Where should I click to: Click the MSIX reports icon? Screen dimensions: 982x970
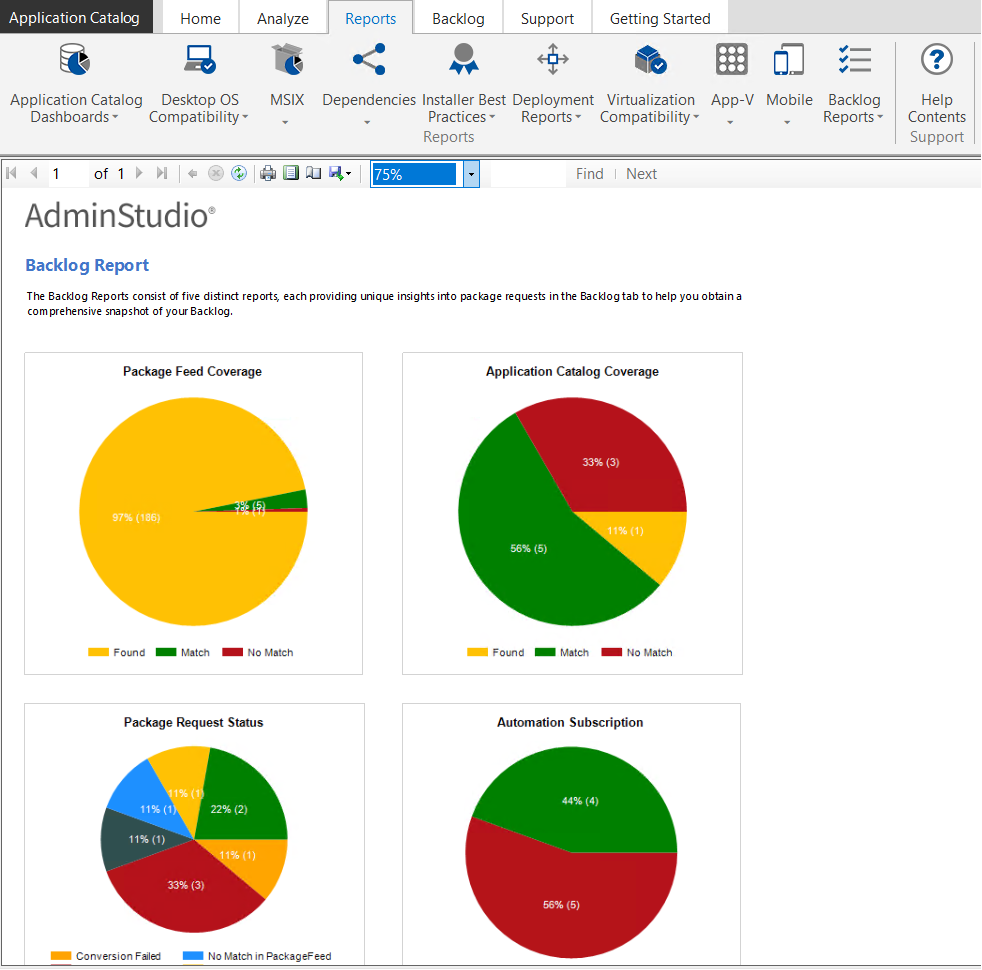tap(287, 61)
